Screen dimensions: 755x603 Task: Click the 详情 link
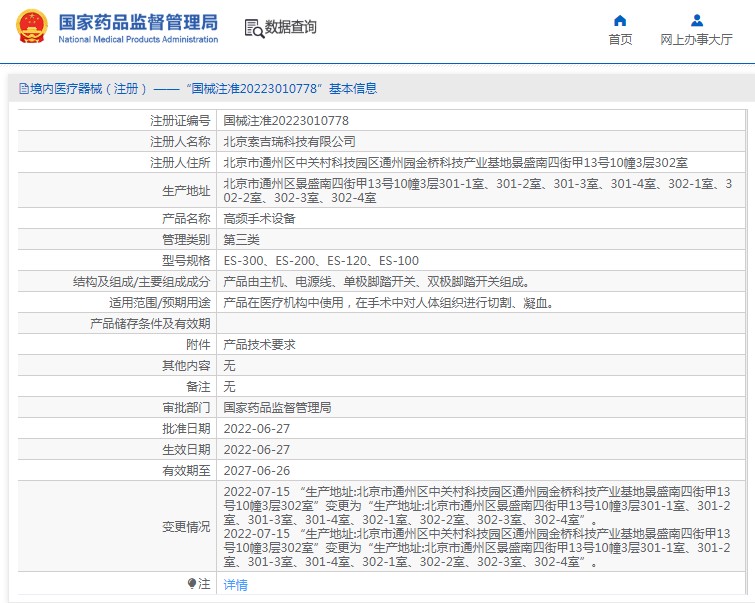(x=235, y=584)
